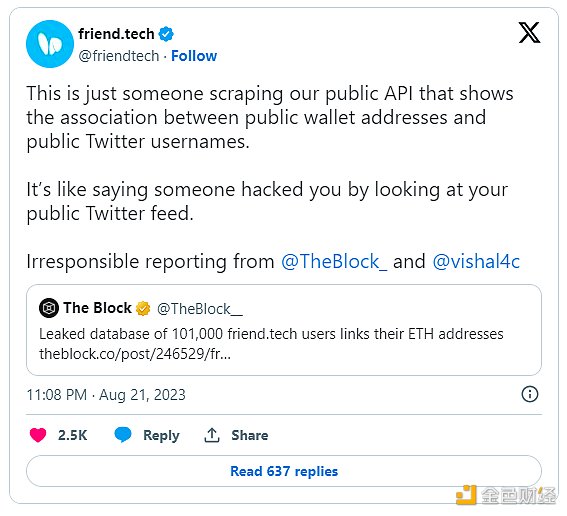This screenshot has height=516, width=567.
Task: Open the quoted theblock.co post link
Action: [135, 354]
